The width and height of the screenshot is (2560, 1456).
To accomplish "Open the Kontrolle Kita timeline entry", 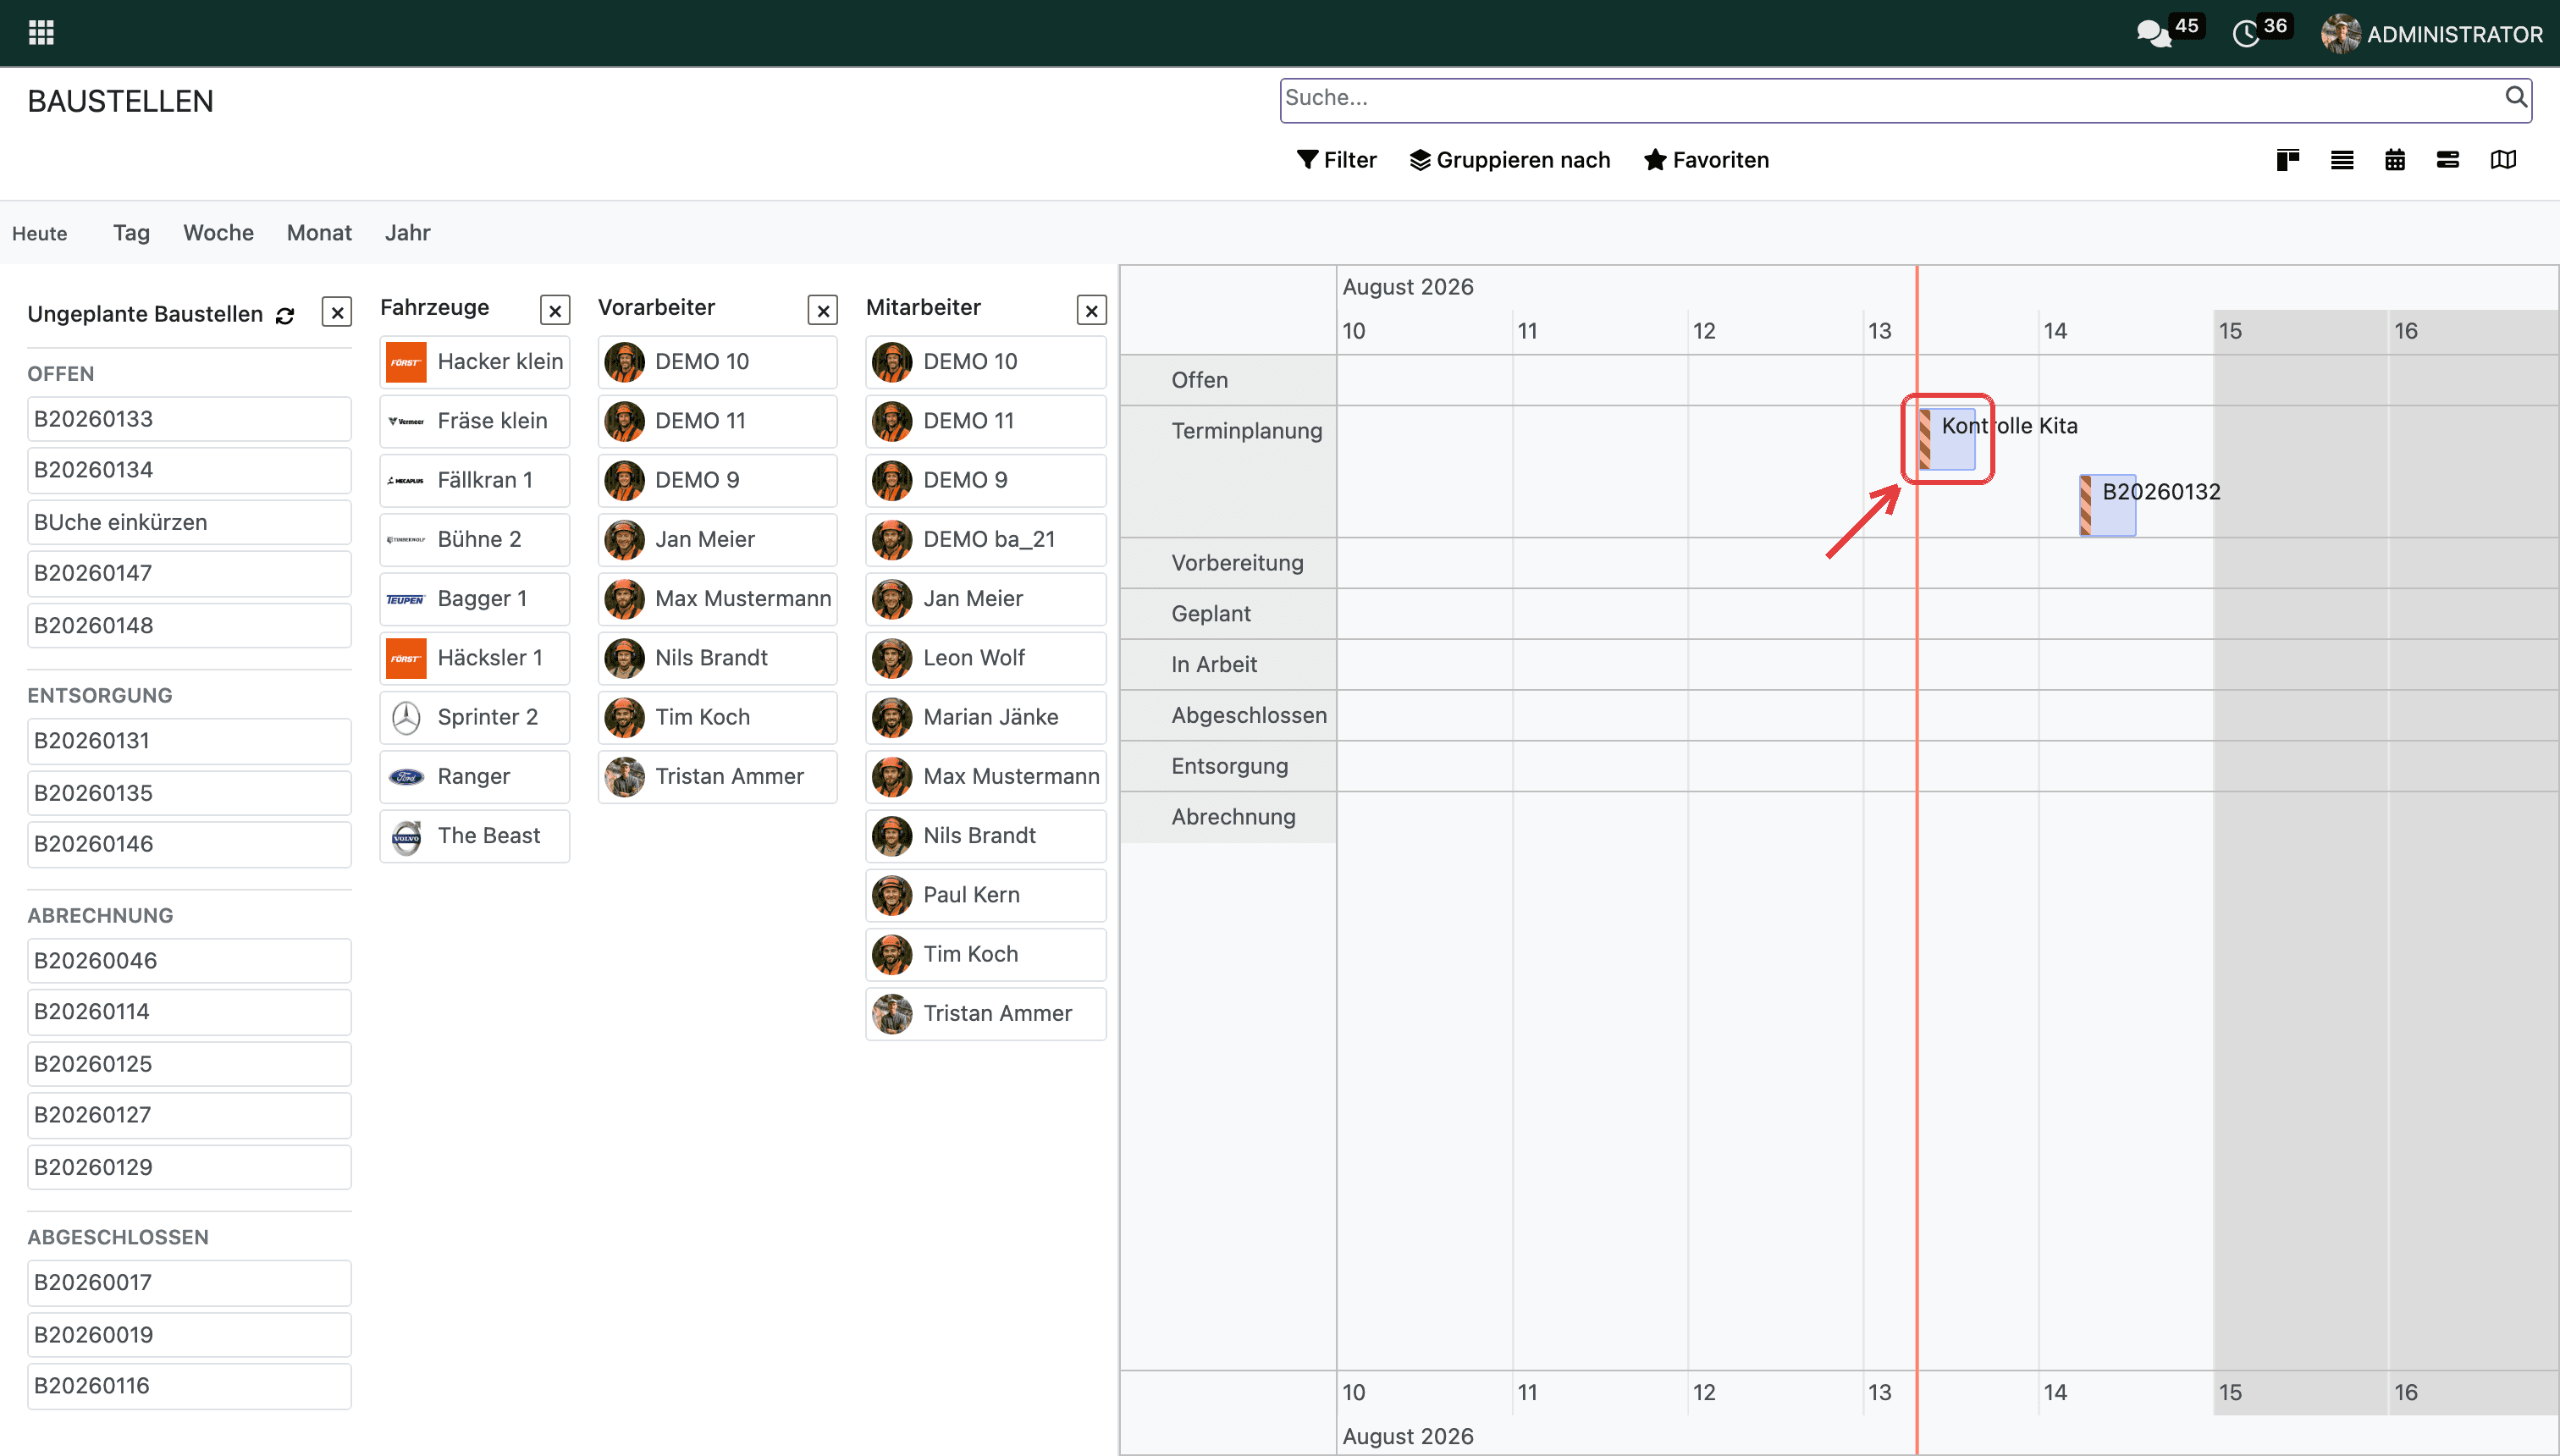I will point(1947,439).
